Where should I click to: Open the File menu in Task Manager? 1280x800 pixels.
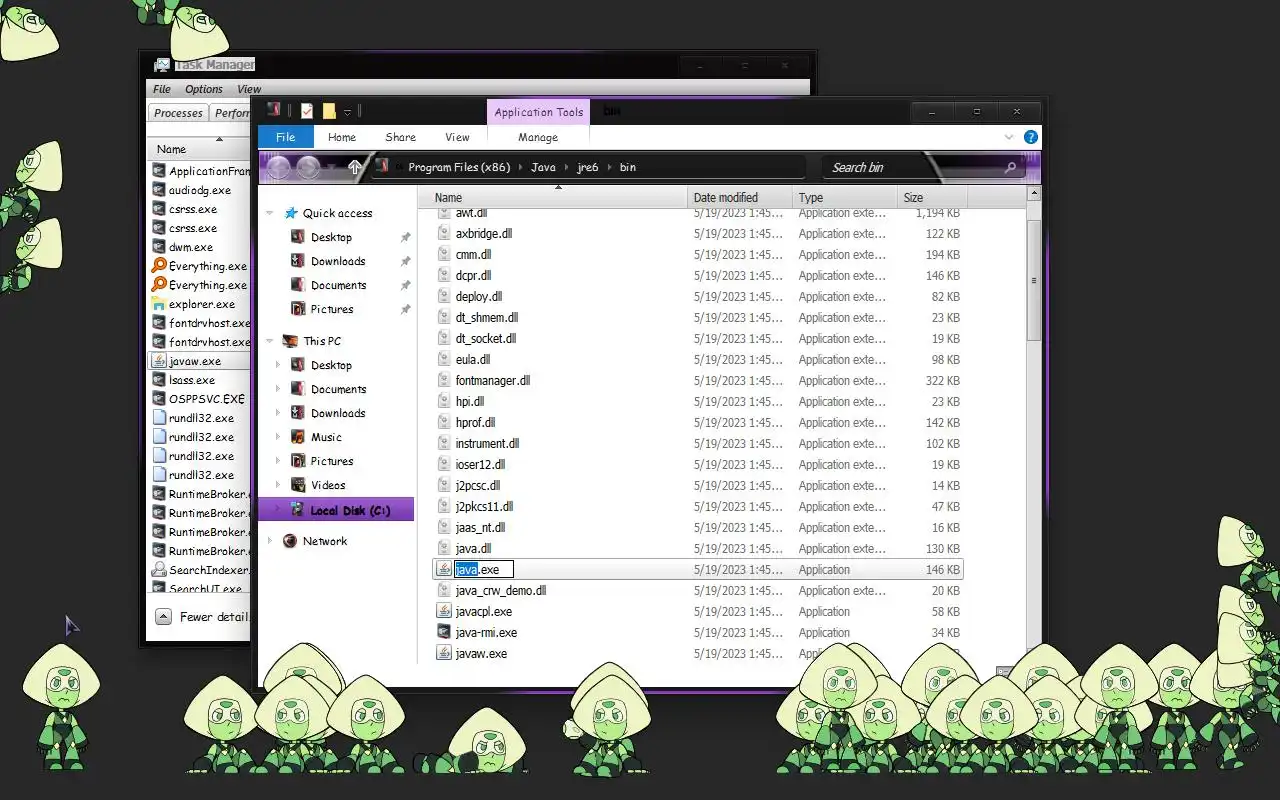coord(162,89)
